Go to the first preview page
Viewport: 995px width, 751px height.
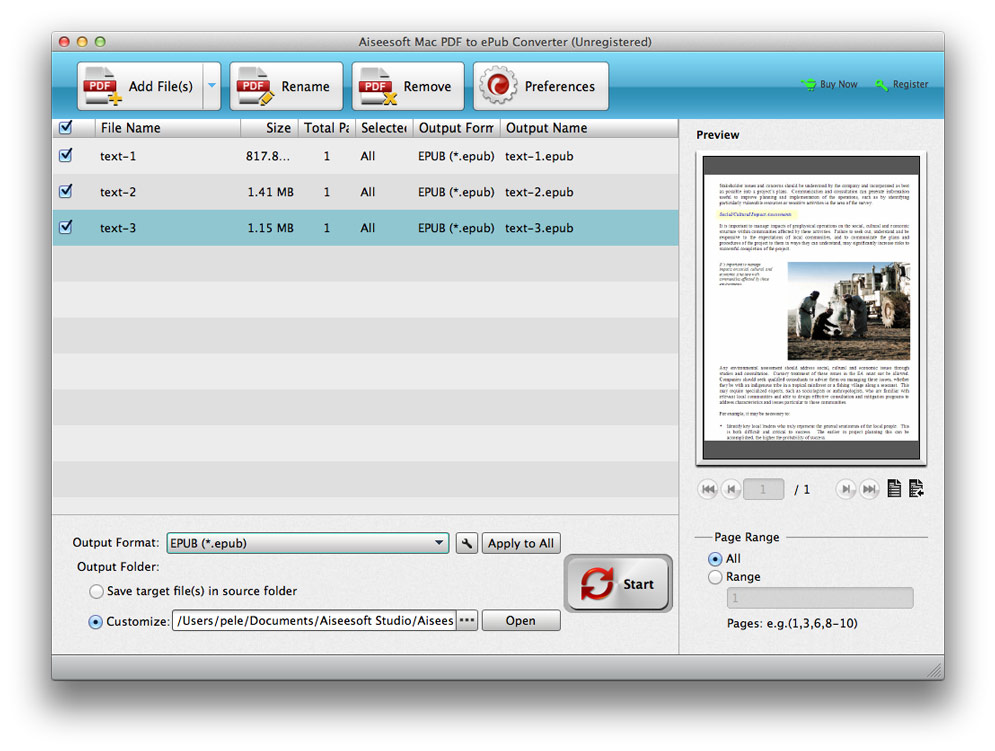coord(708,489)
